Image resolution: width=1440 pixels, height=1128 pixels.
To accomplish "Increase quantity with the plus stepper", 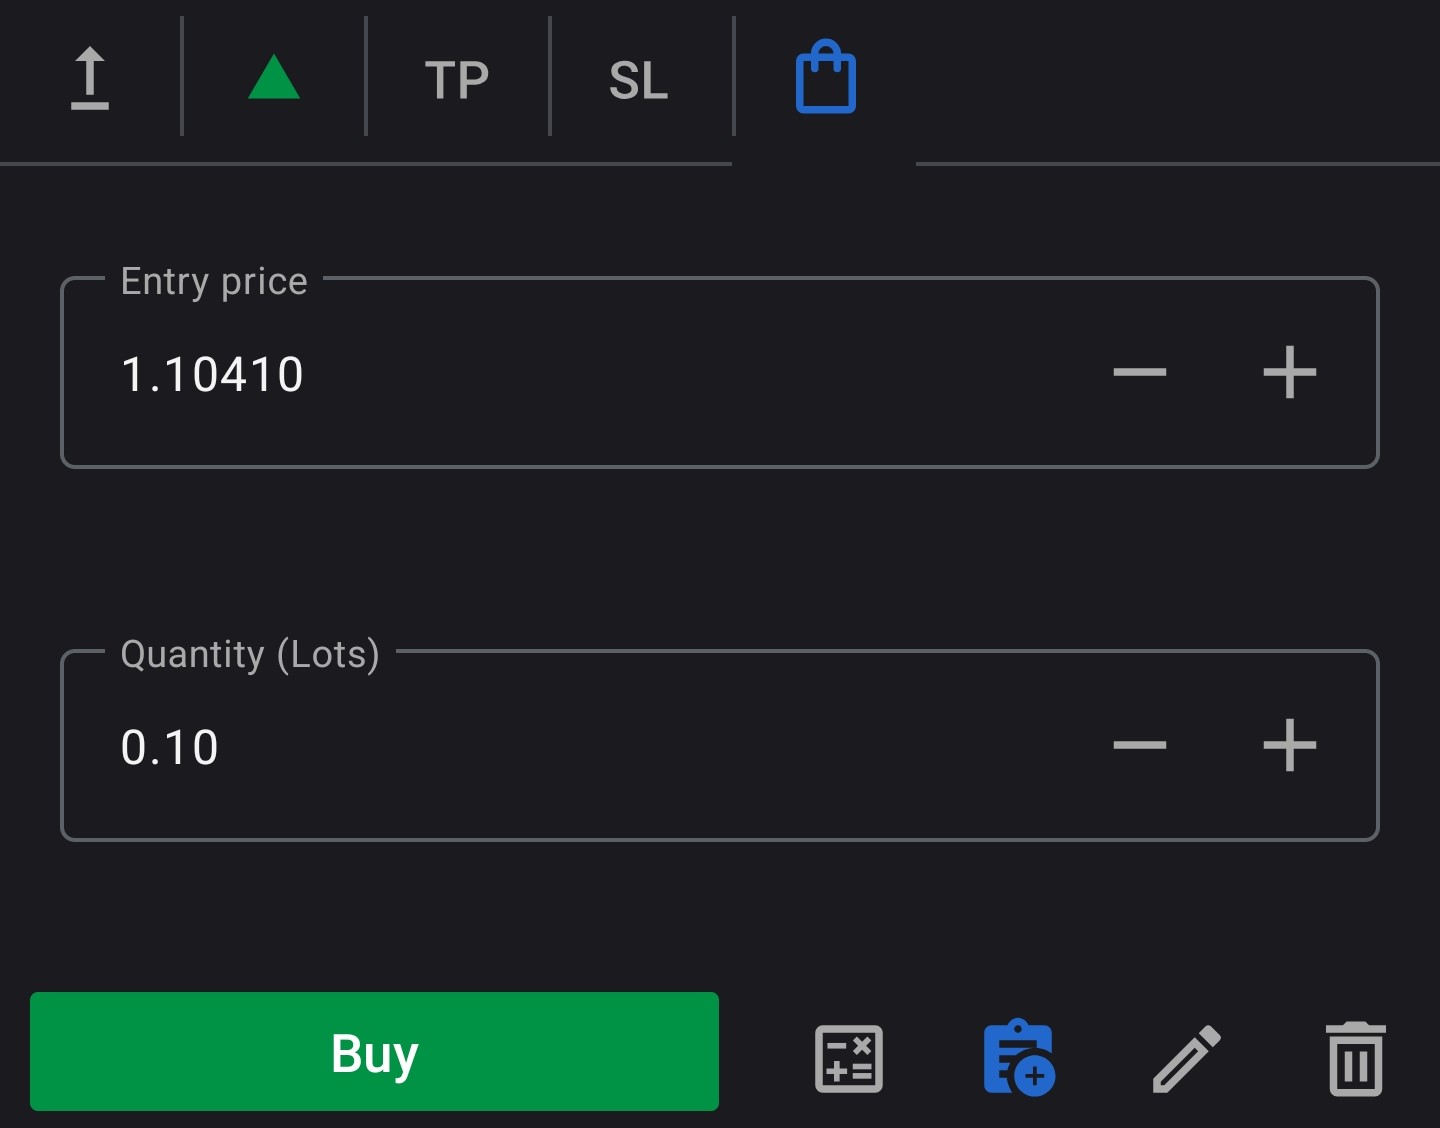I will (1290, 745).
